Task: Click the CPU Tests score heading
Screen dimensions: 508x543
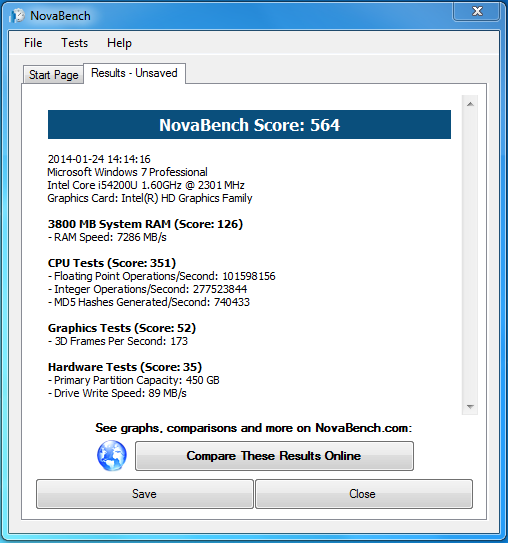Action: (x=112, y=263)
